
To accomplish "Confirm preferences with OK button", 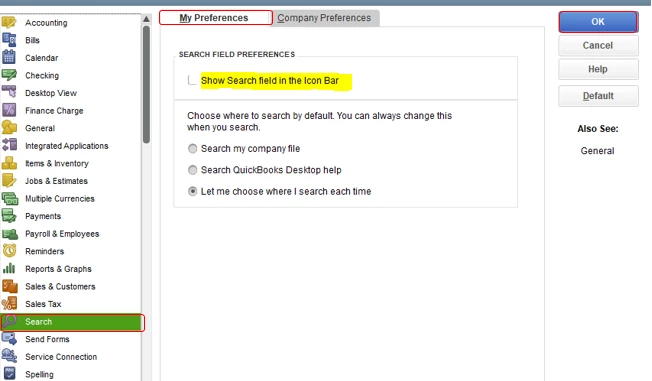I will pyautogui.click(x=598, y=22).
